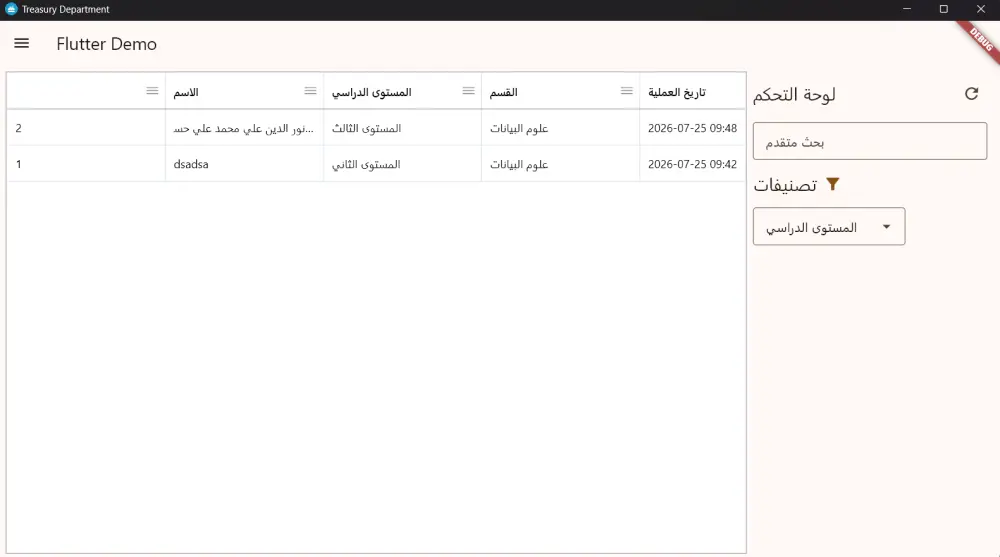Click the filter funnel icon beside تصنيفات
This screenshot has height=557, width=1000.
(x=833, y=184)
